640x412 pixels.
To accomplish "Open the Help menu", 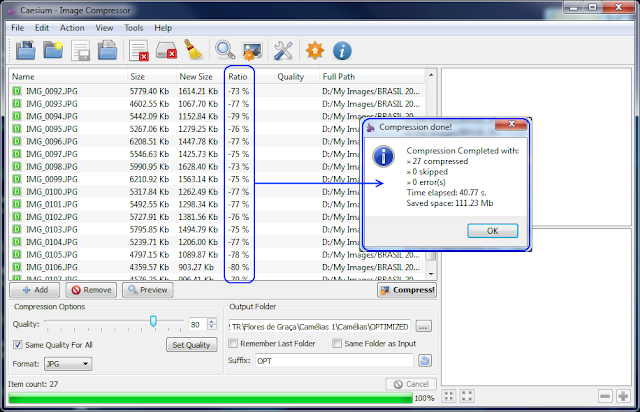I will click(x=163, y=28).
